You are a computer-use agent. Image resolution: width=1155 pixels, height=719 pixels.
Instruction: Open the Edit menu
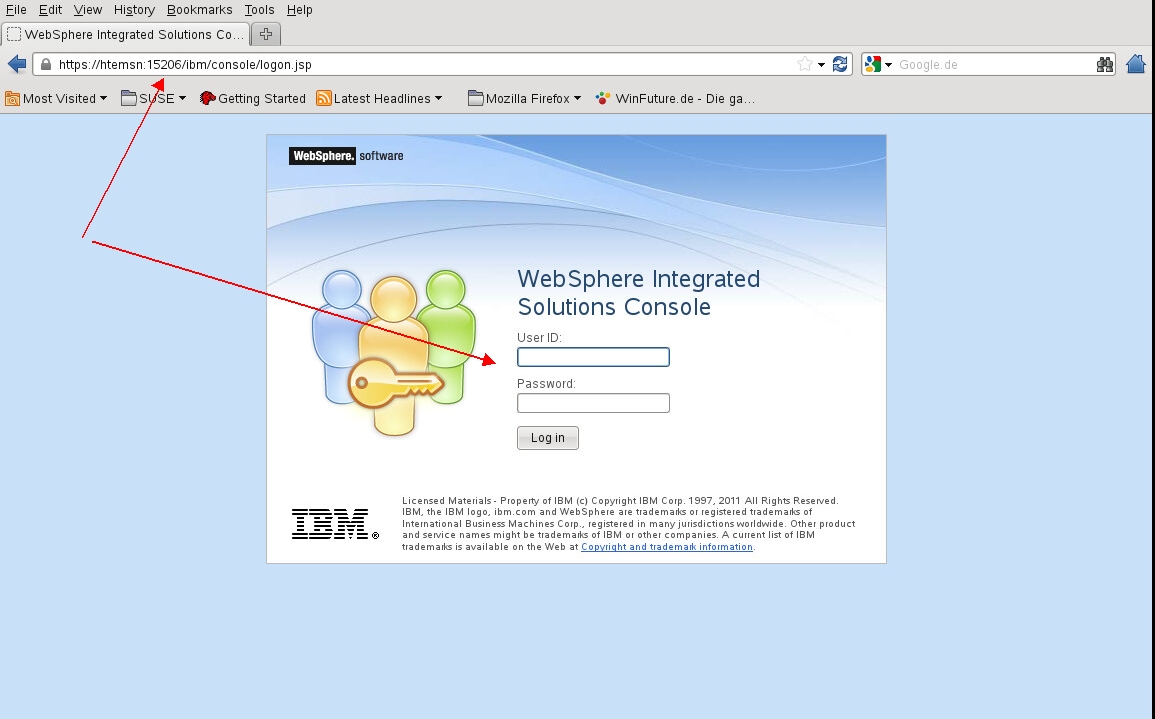point(50,10)
